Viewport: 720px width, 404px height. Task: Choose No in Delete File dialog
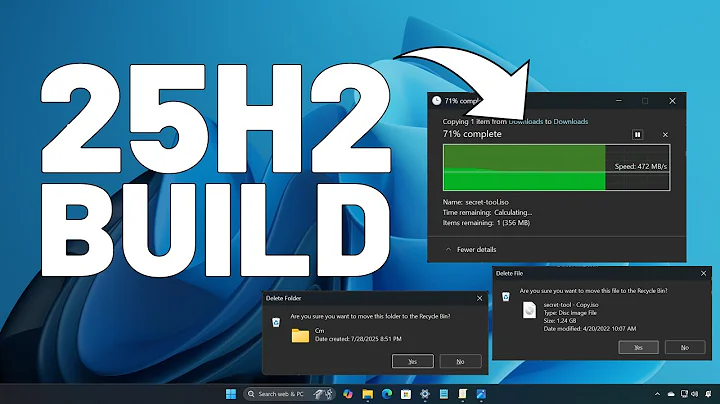(x=685, y=348)
